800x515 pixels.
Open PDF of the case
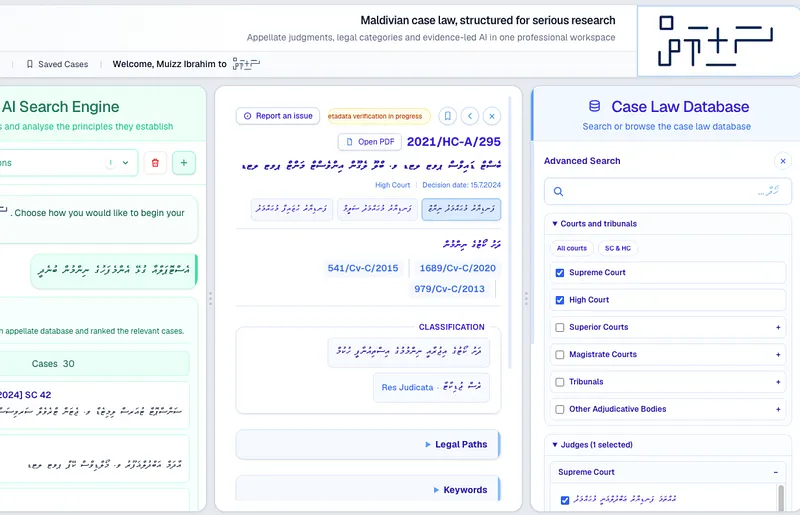(x=370, y=142)
